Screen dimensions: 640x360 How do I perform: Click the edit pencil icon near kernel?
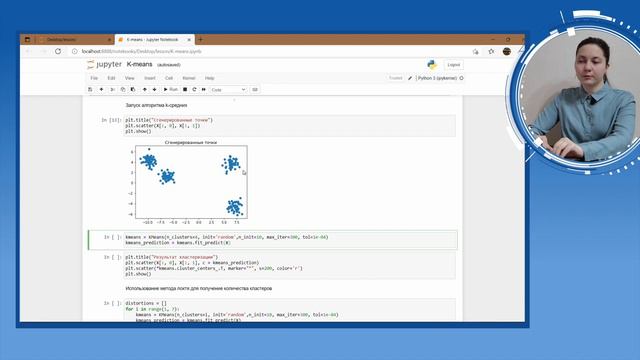(410, 78)
